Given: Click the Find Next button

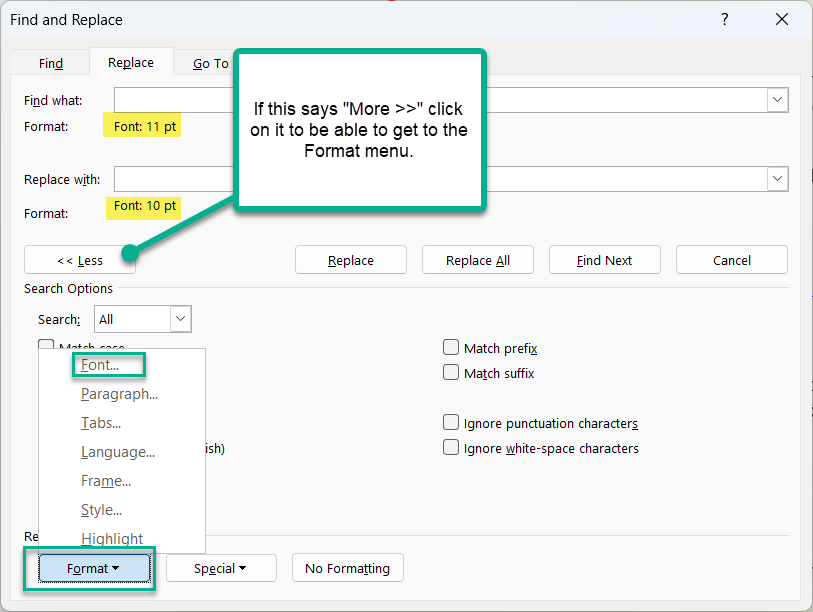Looking at the screenshot, I should click(605, 260).
